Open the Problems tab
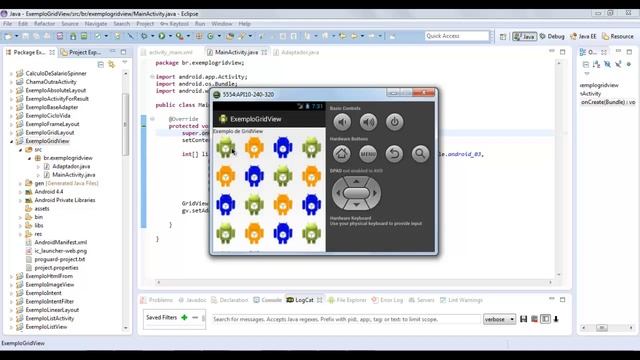The image size is (640, 360). (x=156, y=300)
